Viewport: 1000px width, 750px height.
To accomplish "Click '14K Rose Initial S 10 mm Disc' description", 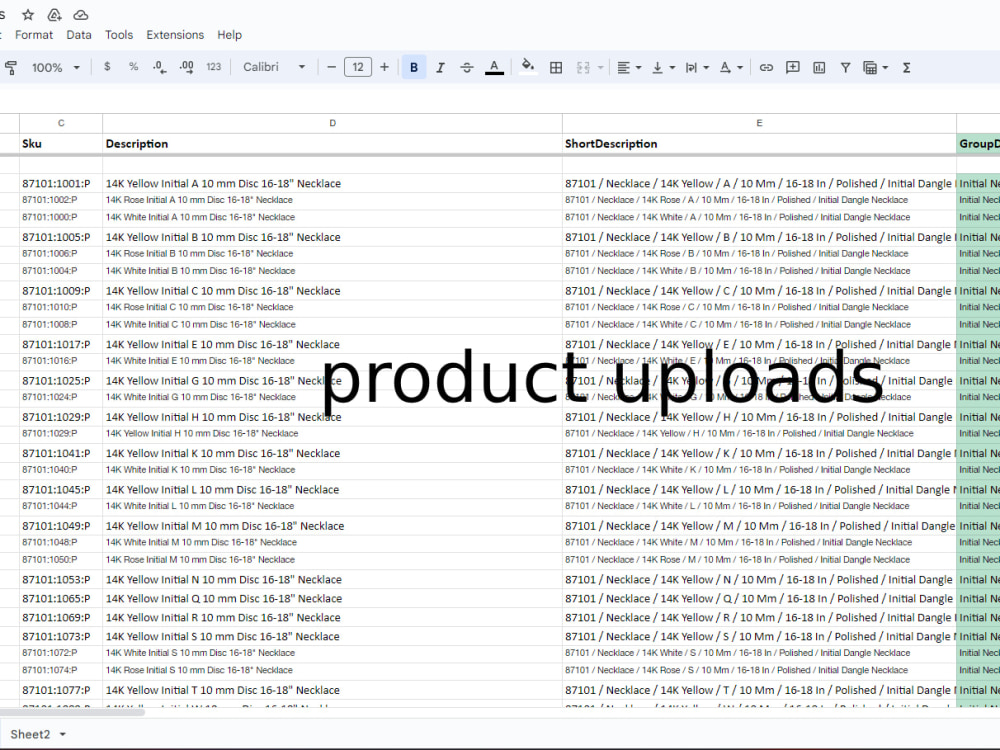I will point(332,670).
